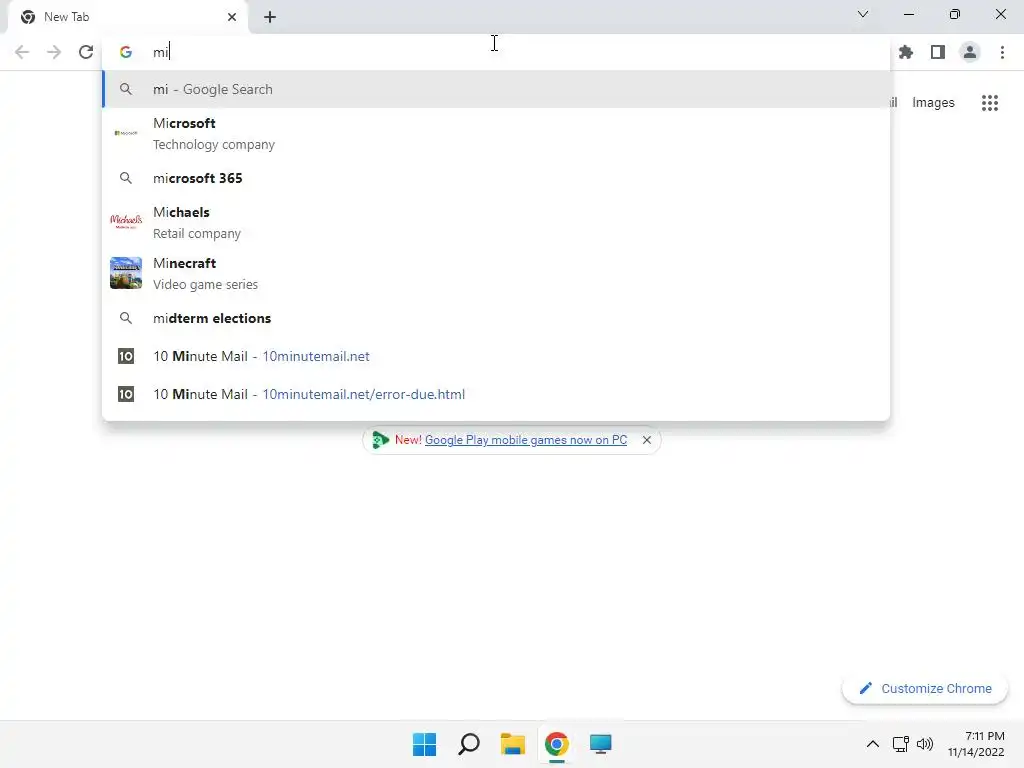1024x768 pixels.
Task: Open a new tab with plus button
Action: click(270, 17)
